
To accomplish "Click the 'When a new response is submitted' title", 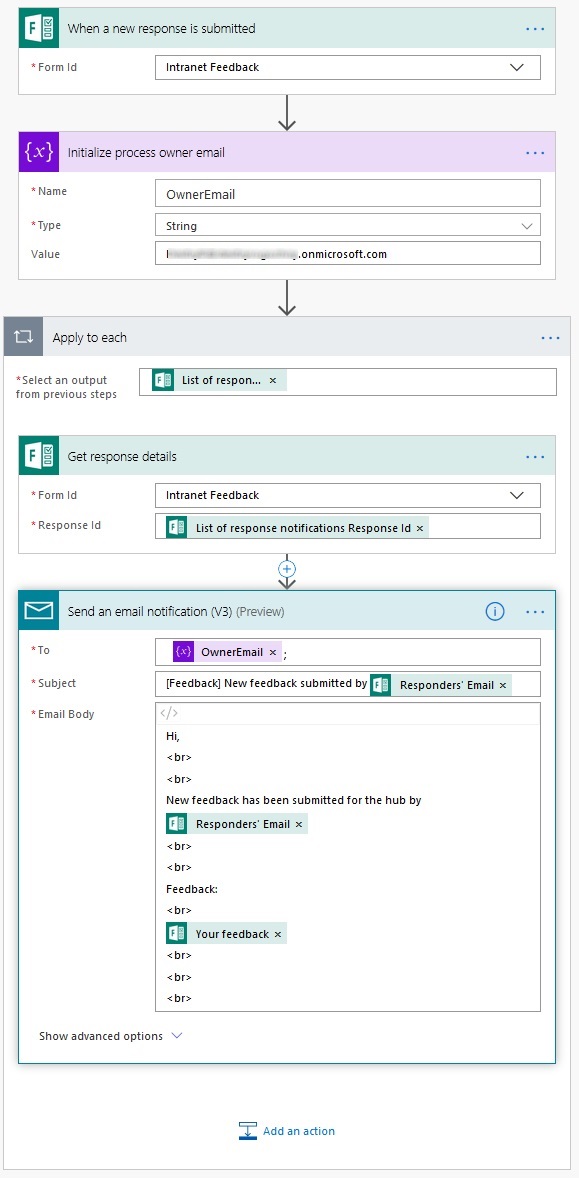I will 161,29.
